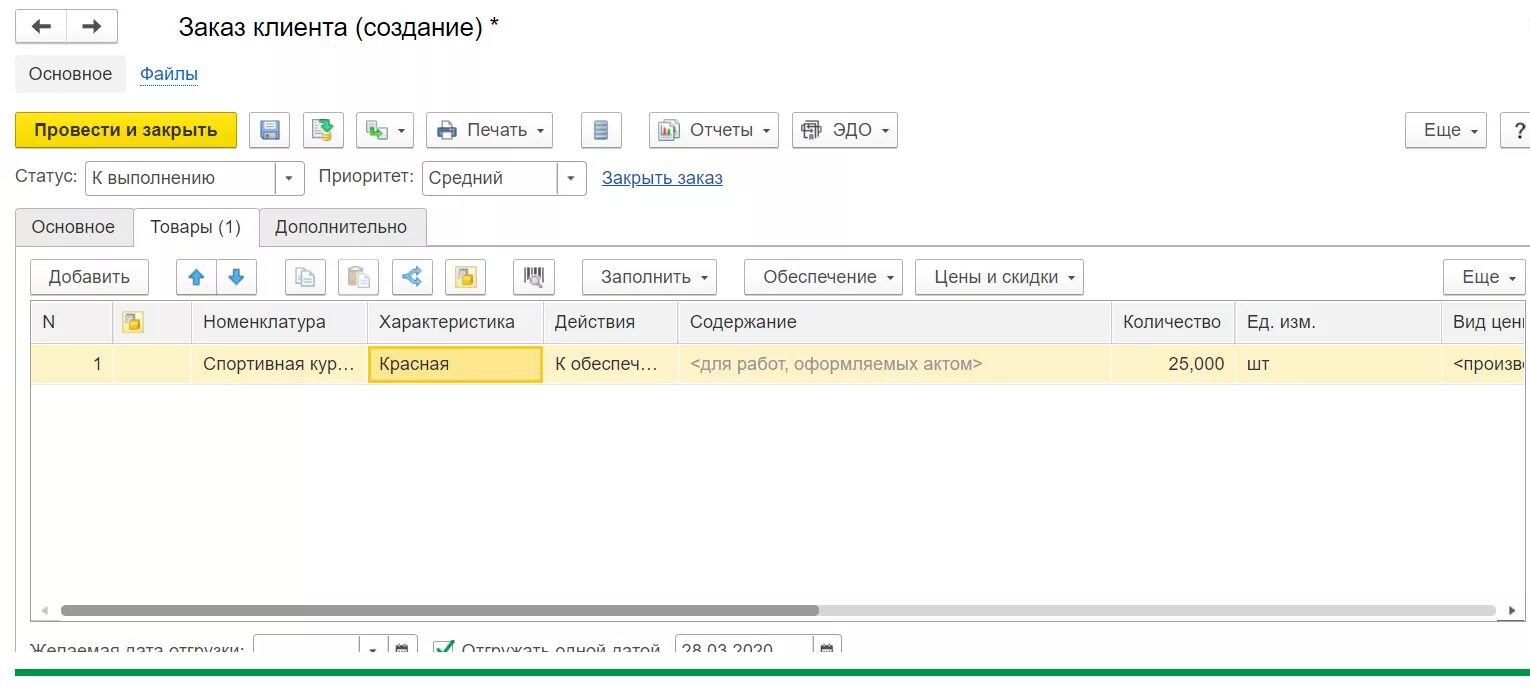Click 'Провести и закрыть' button
1530x688 pixels.
click(x=126, y=130)
